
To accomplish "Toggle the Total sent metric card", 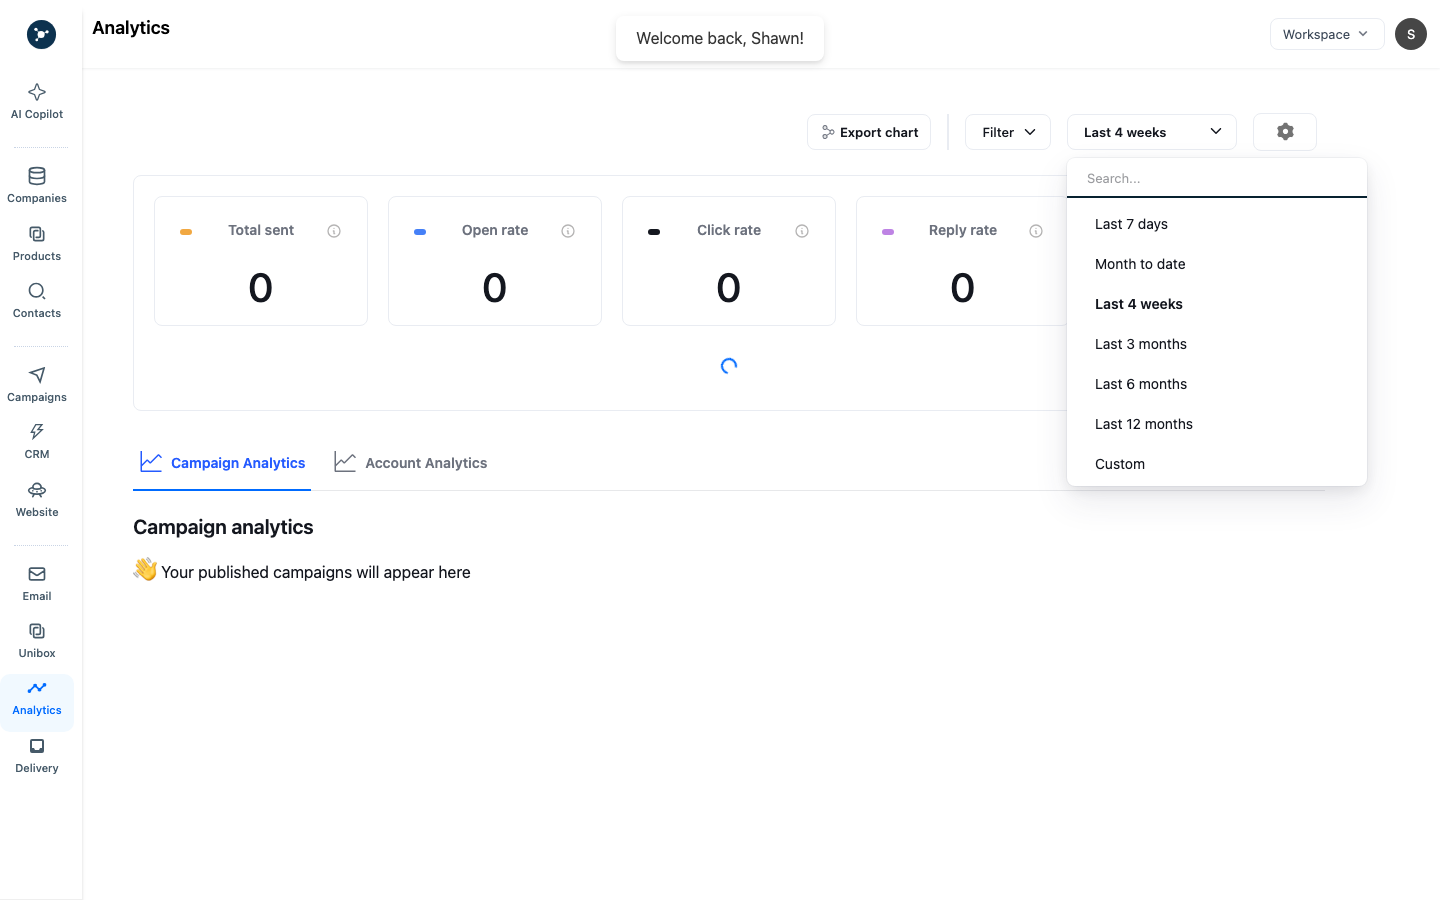I will 261,261.
